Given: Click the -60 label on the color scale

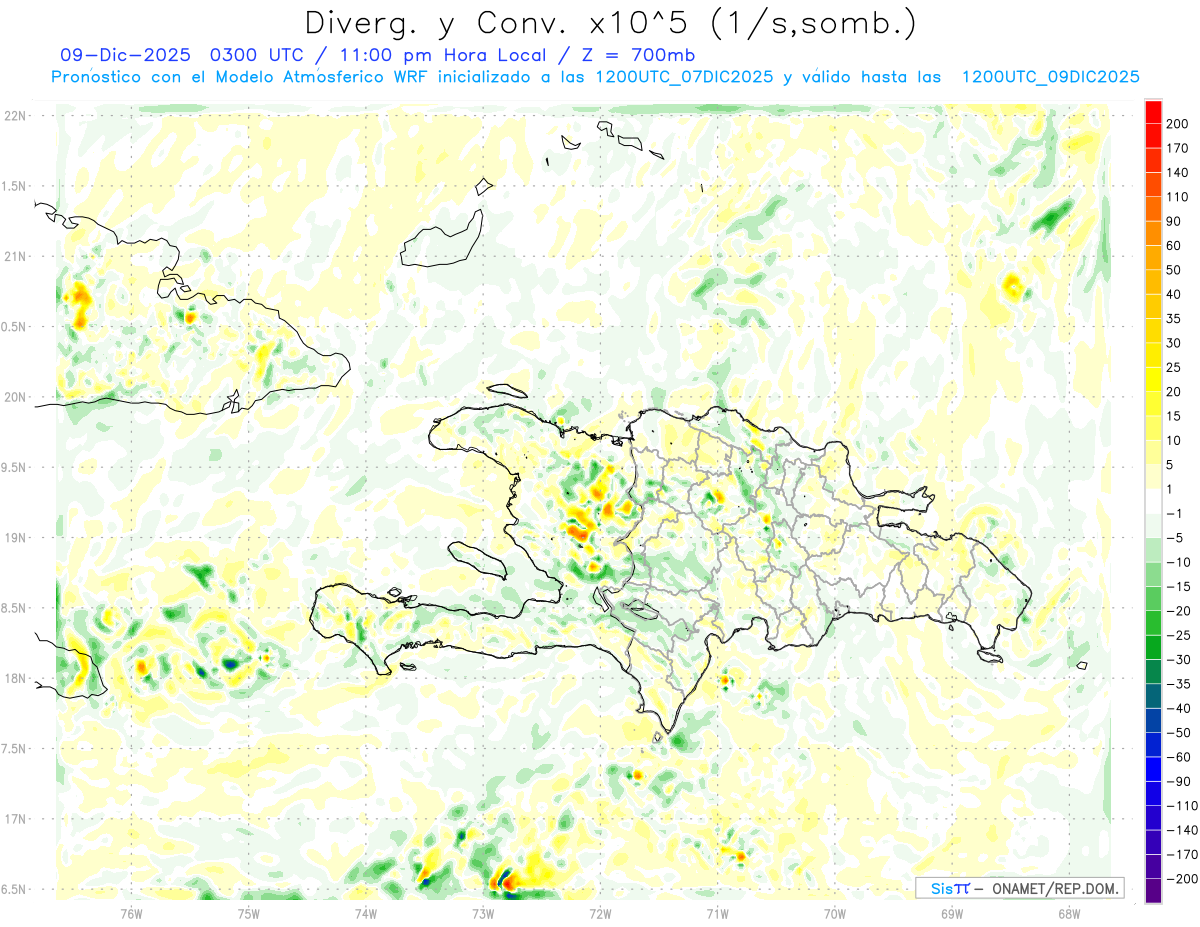Looking at the screenshot, I should (1178, 757).
